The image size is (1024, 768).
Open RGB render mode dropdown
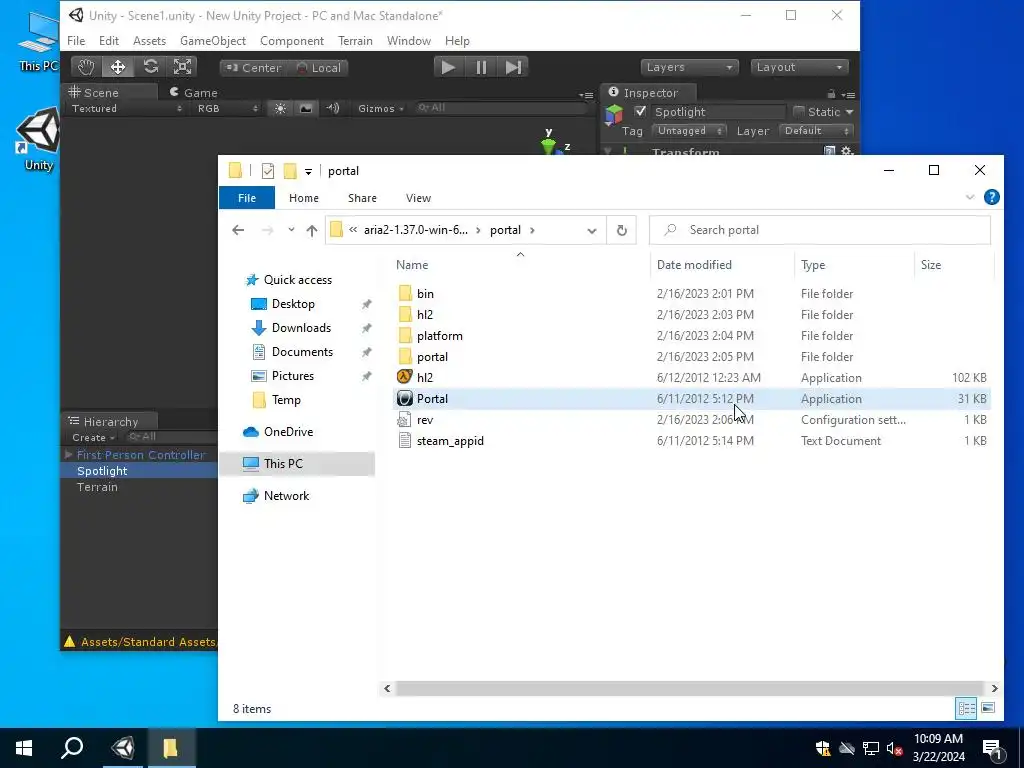[x=227, y=108]
